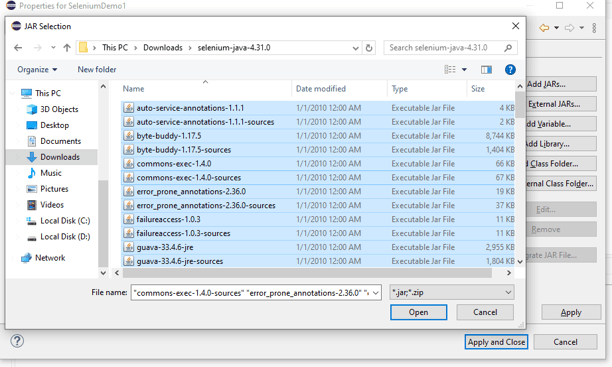Sort files by Date modified column
612x367 pixels.
[x=320, y=89]
